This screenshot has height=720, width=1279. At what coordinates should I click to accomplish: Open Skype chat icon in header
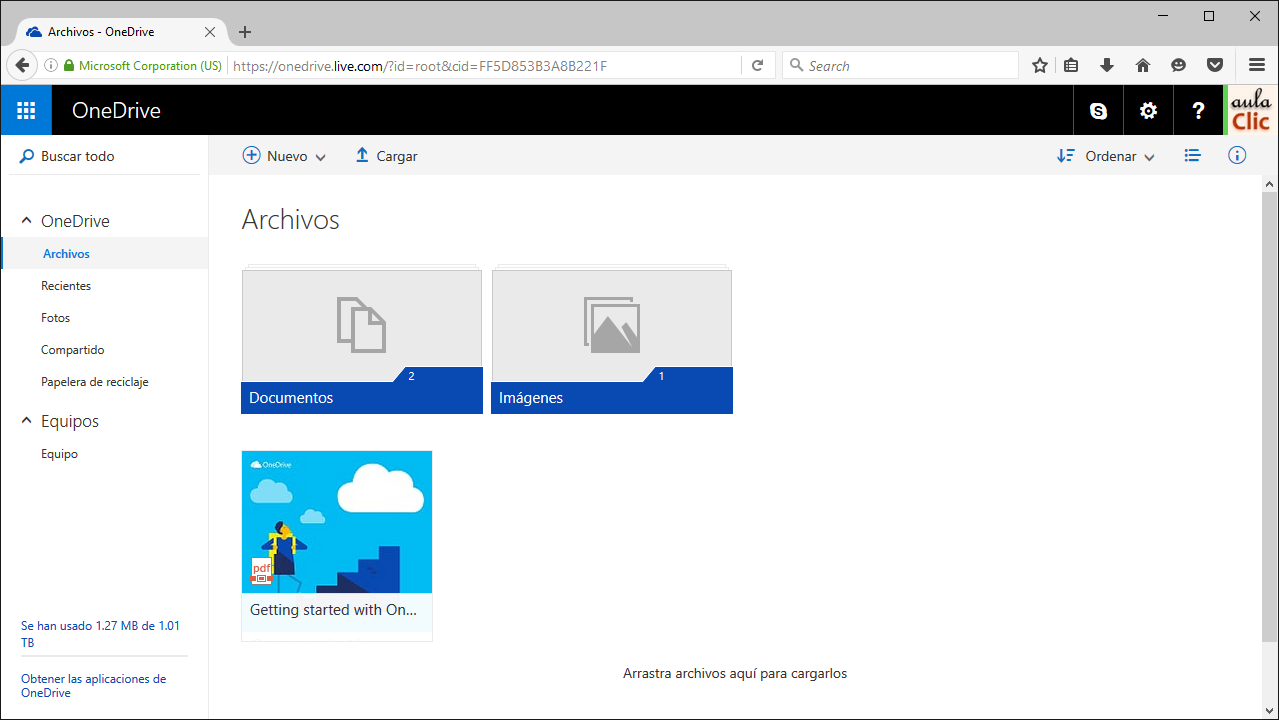click(x=1099, y=111)
